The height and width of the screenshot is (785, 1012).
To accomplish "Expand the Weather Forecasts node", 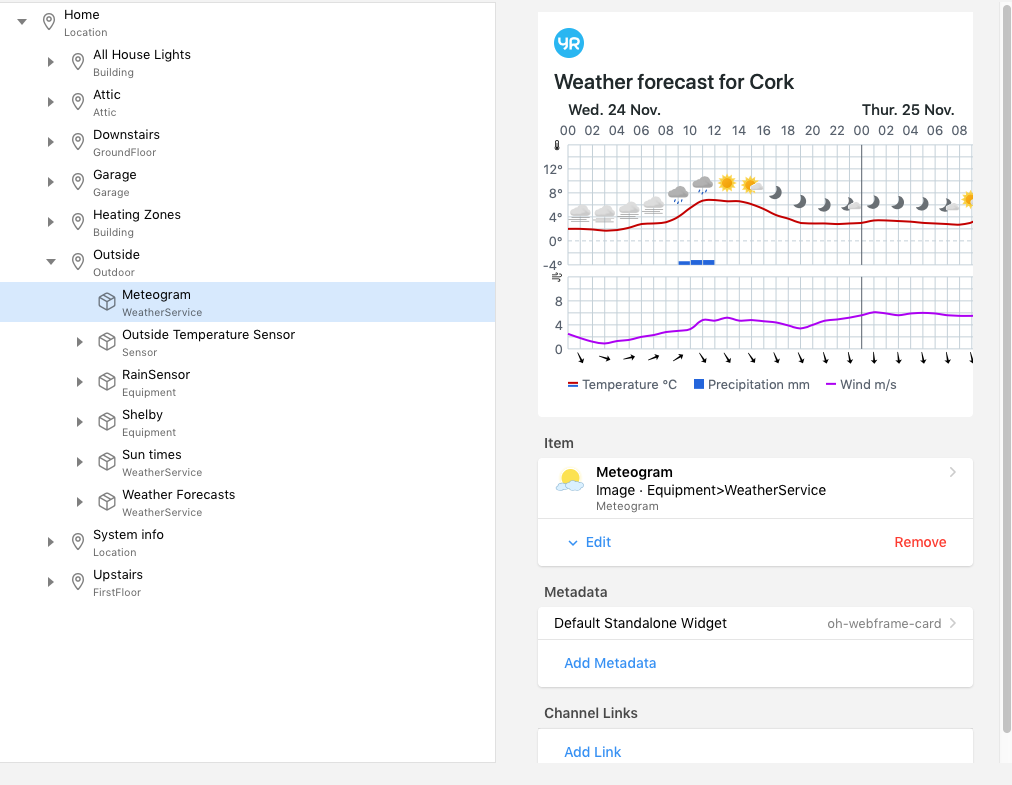I will [x=80, y=502].
